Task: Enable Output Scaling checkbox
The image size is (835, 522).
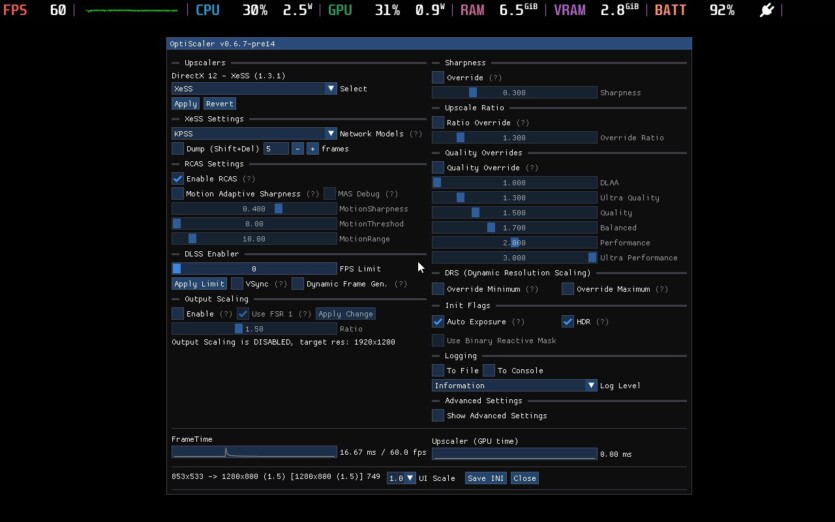Action: click(x=177, y=313)
